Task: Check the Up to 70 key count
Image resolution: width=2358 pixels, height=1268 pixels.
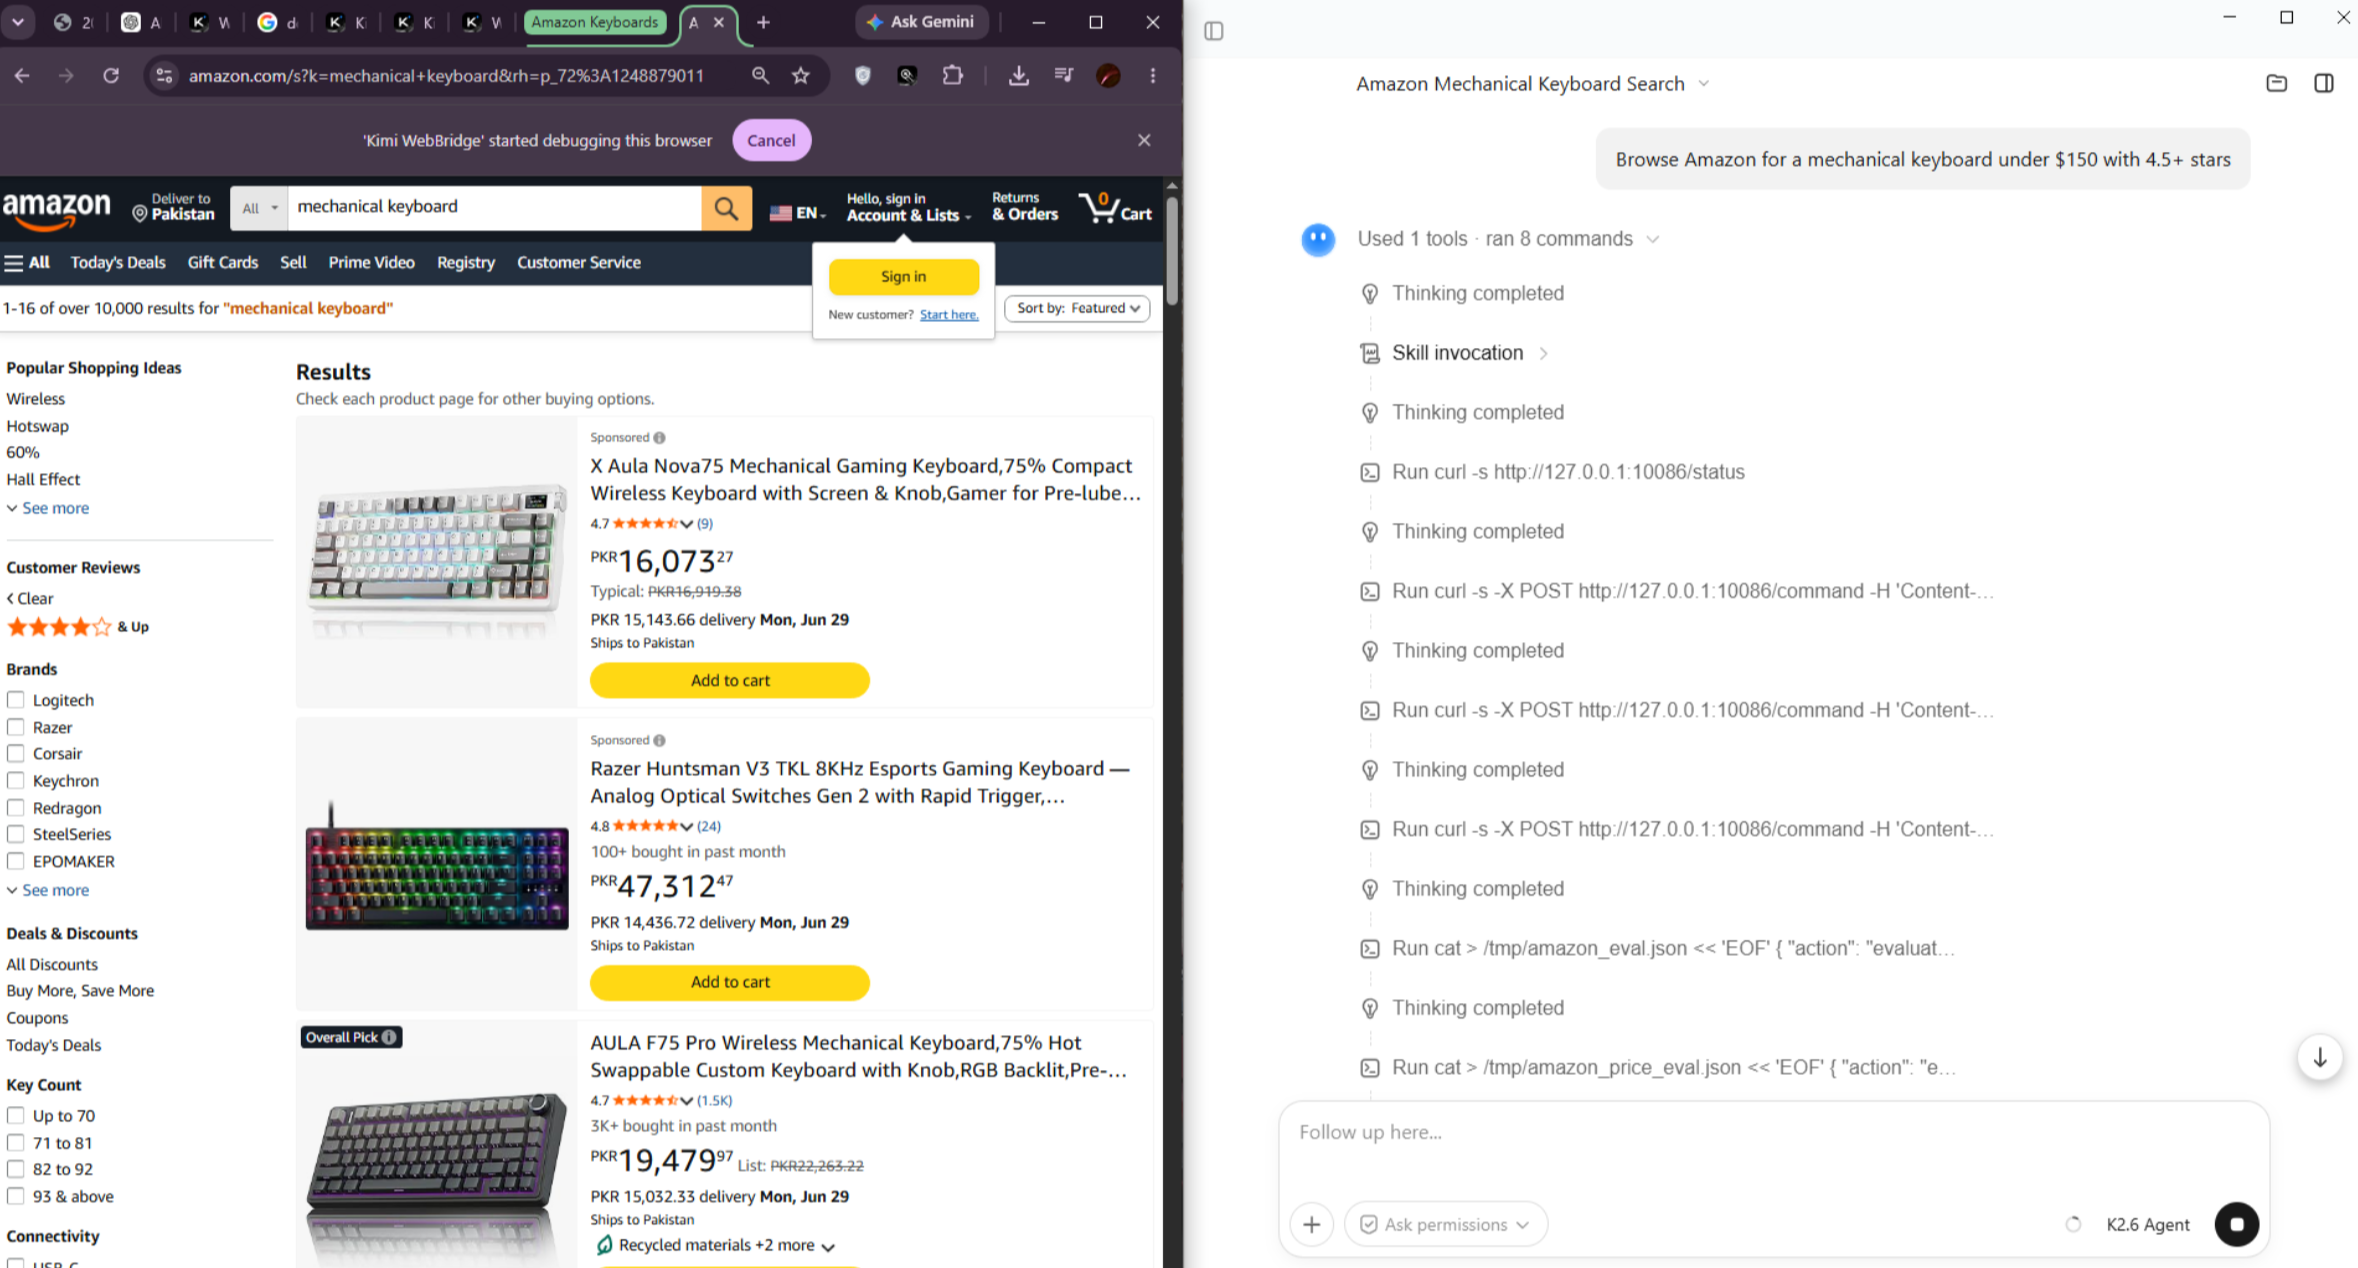Action: [x=16, y=1116]
